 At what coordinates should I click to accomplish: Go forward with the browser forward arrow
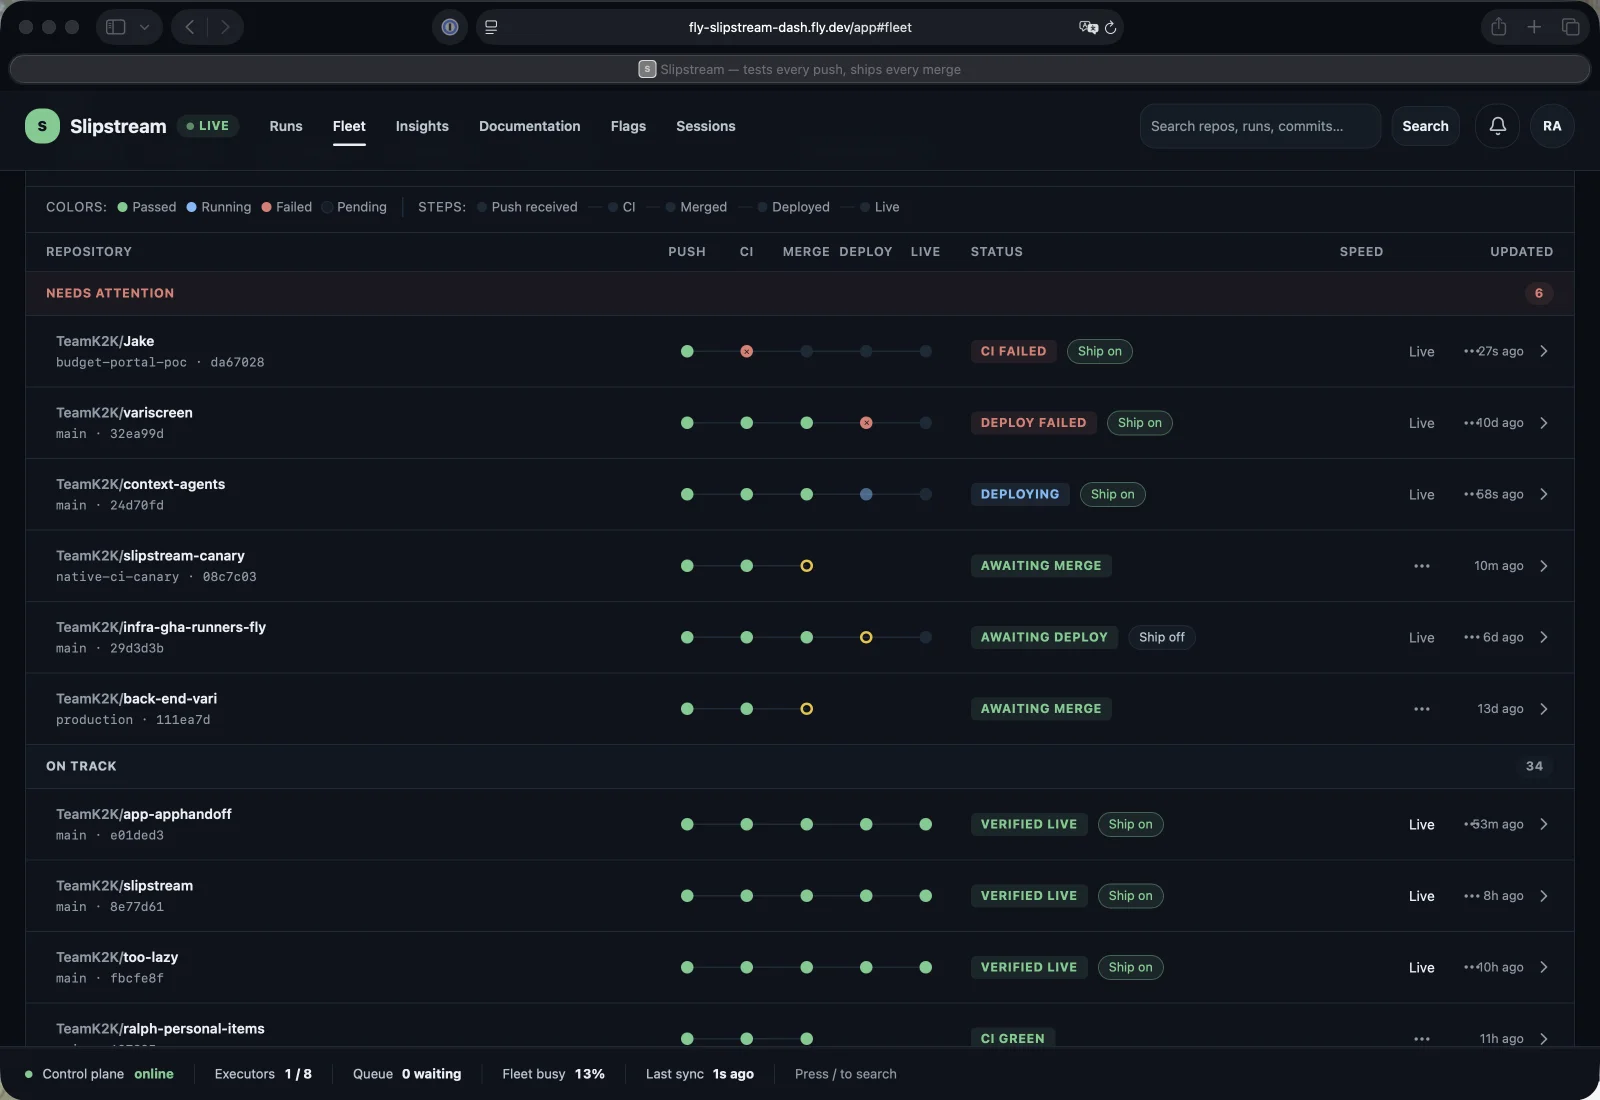225,27
